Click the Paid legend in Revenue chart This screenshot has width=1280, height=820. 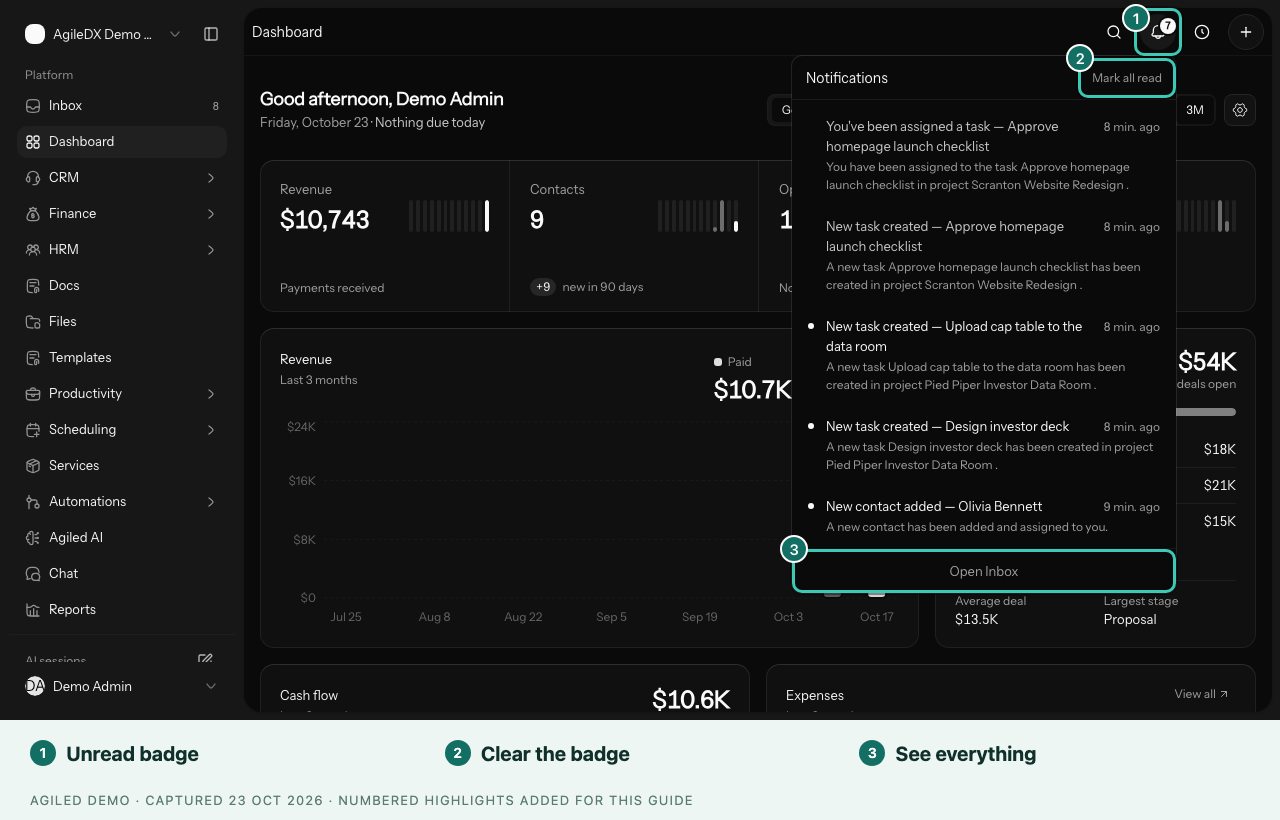733,362
